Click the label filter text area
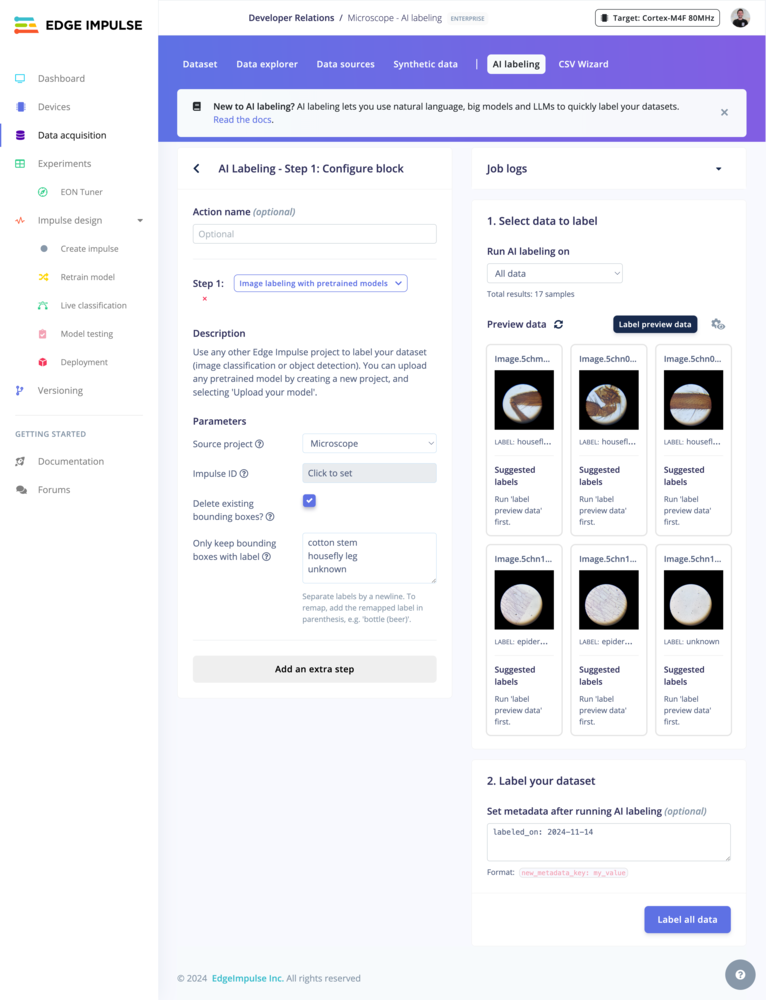Image resolution: width=766 pixels, height=1000 pixels. coord(369,558)
